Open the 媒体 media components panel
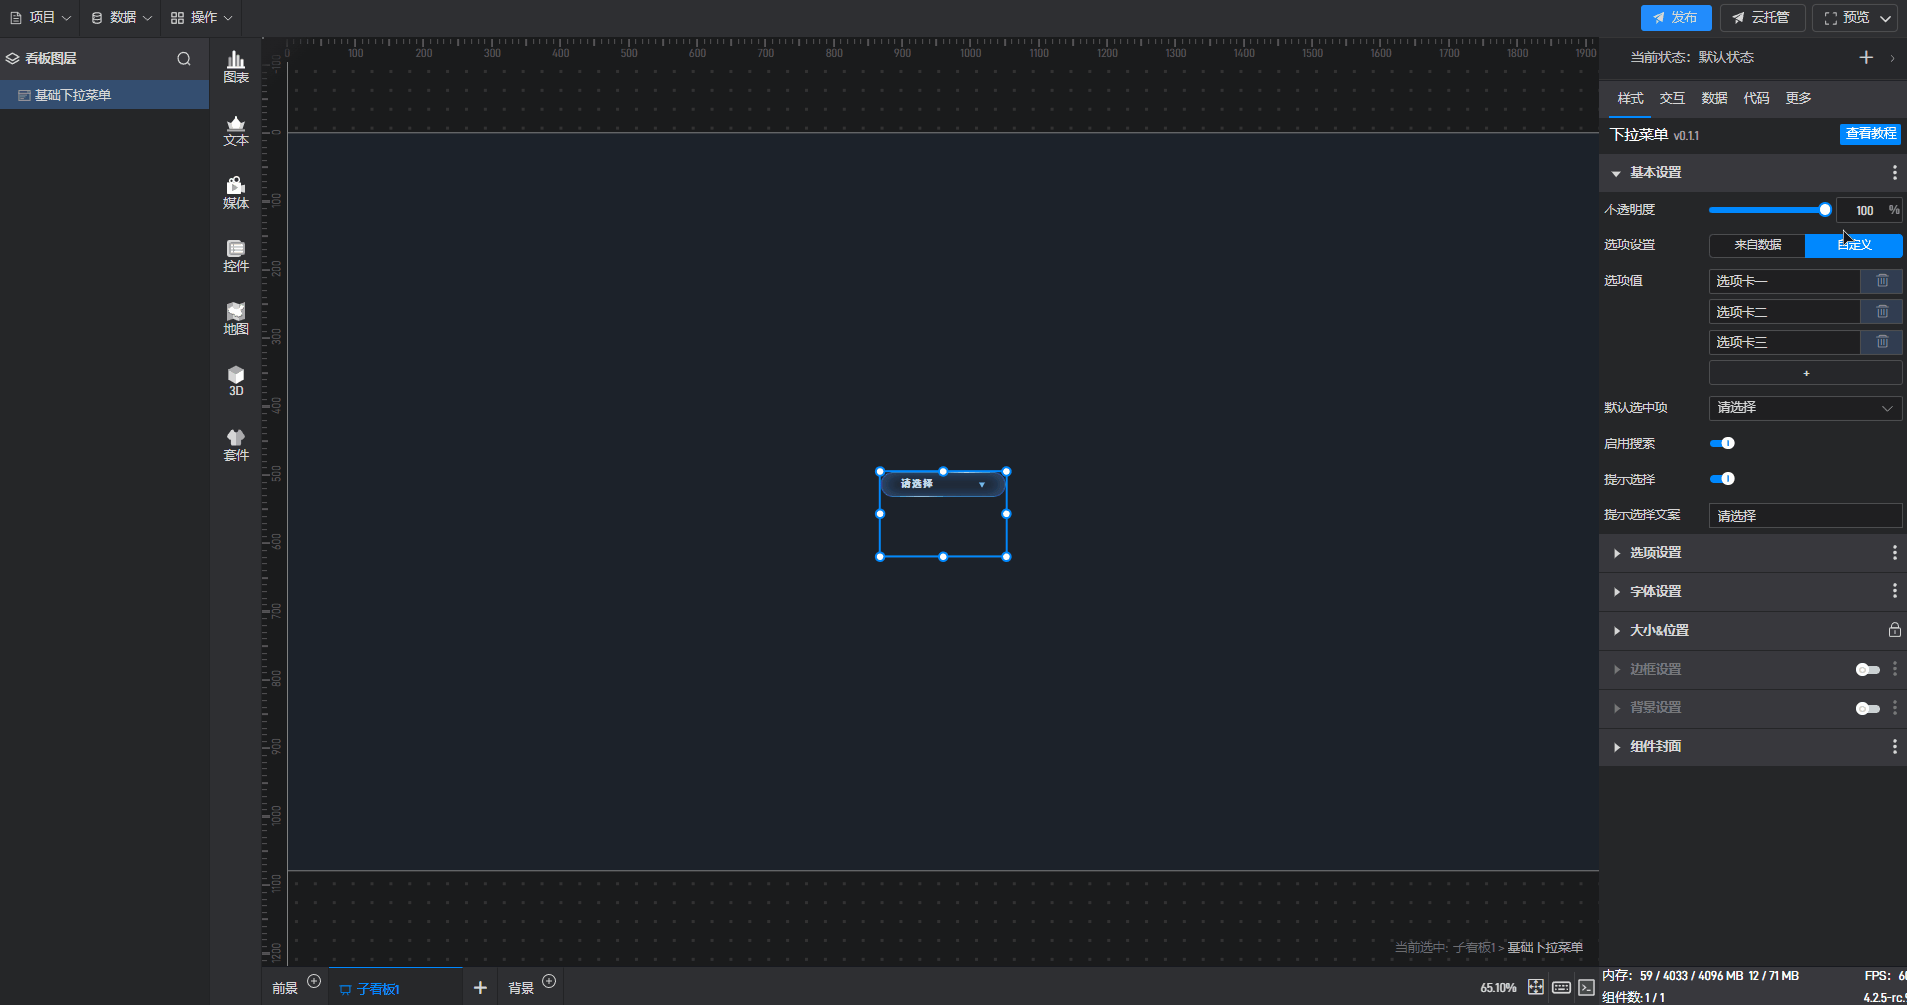Image resolution: width=1907 pixels, height=1005 pixels. (236, 193)
